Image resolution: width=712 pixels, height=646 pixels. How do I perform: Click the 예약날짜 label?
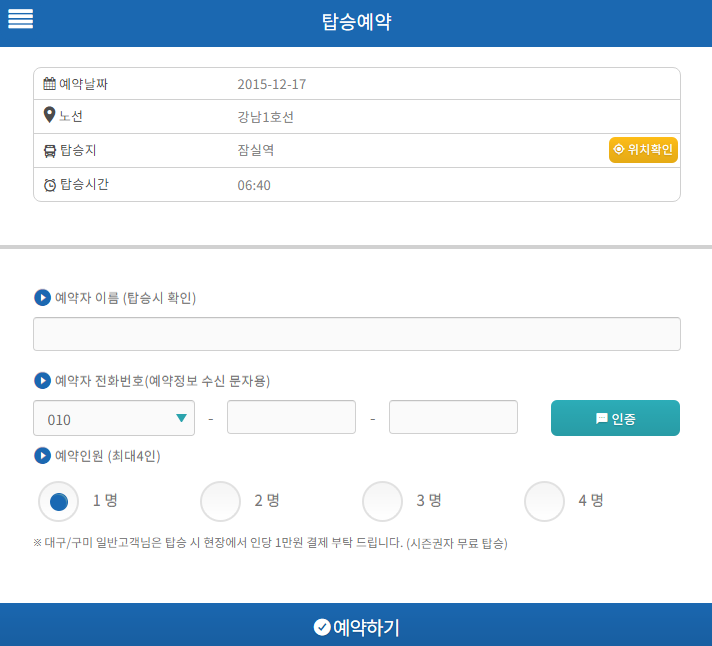point(84,84)
